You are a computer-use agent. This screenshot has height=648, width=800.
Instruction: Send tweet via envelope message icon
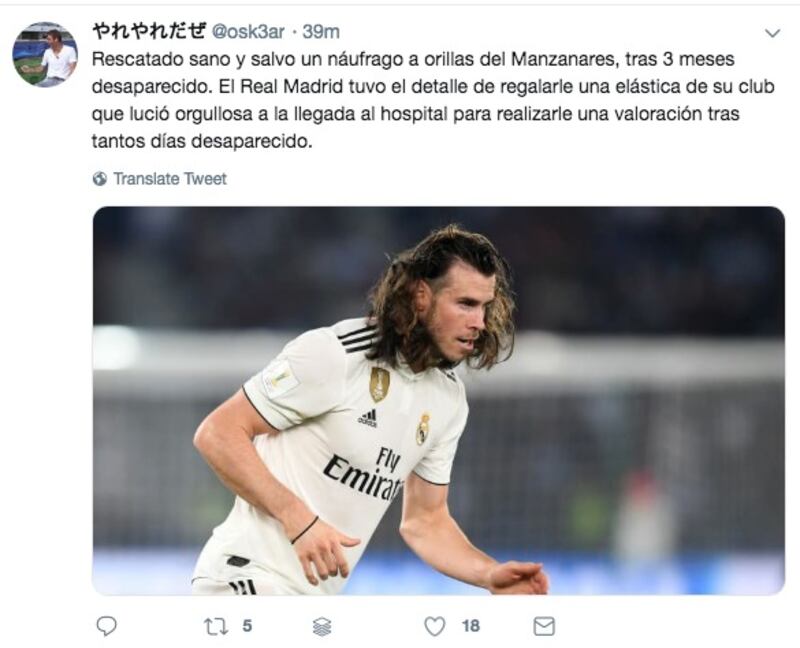click(x=544, y=626)
